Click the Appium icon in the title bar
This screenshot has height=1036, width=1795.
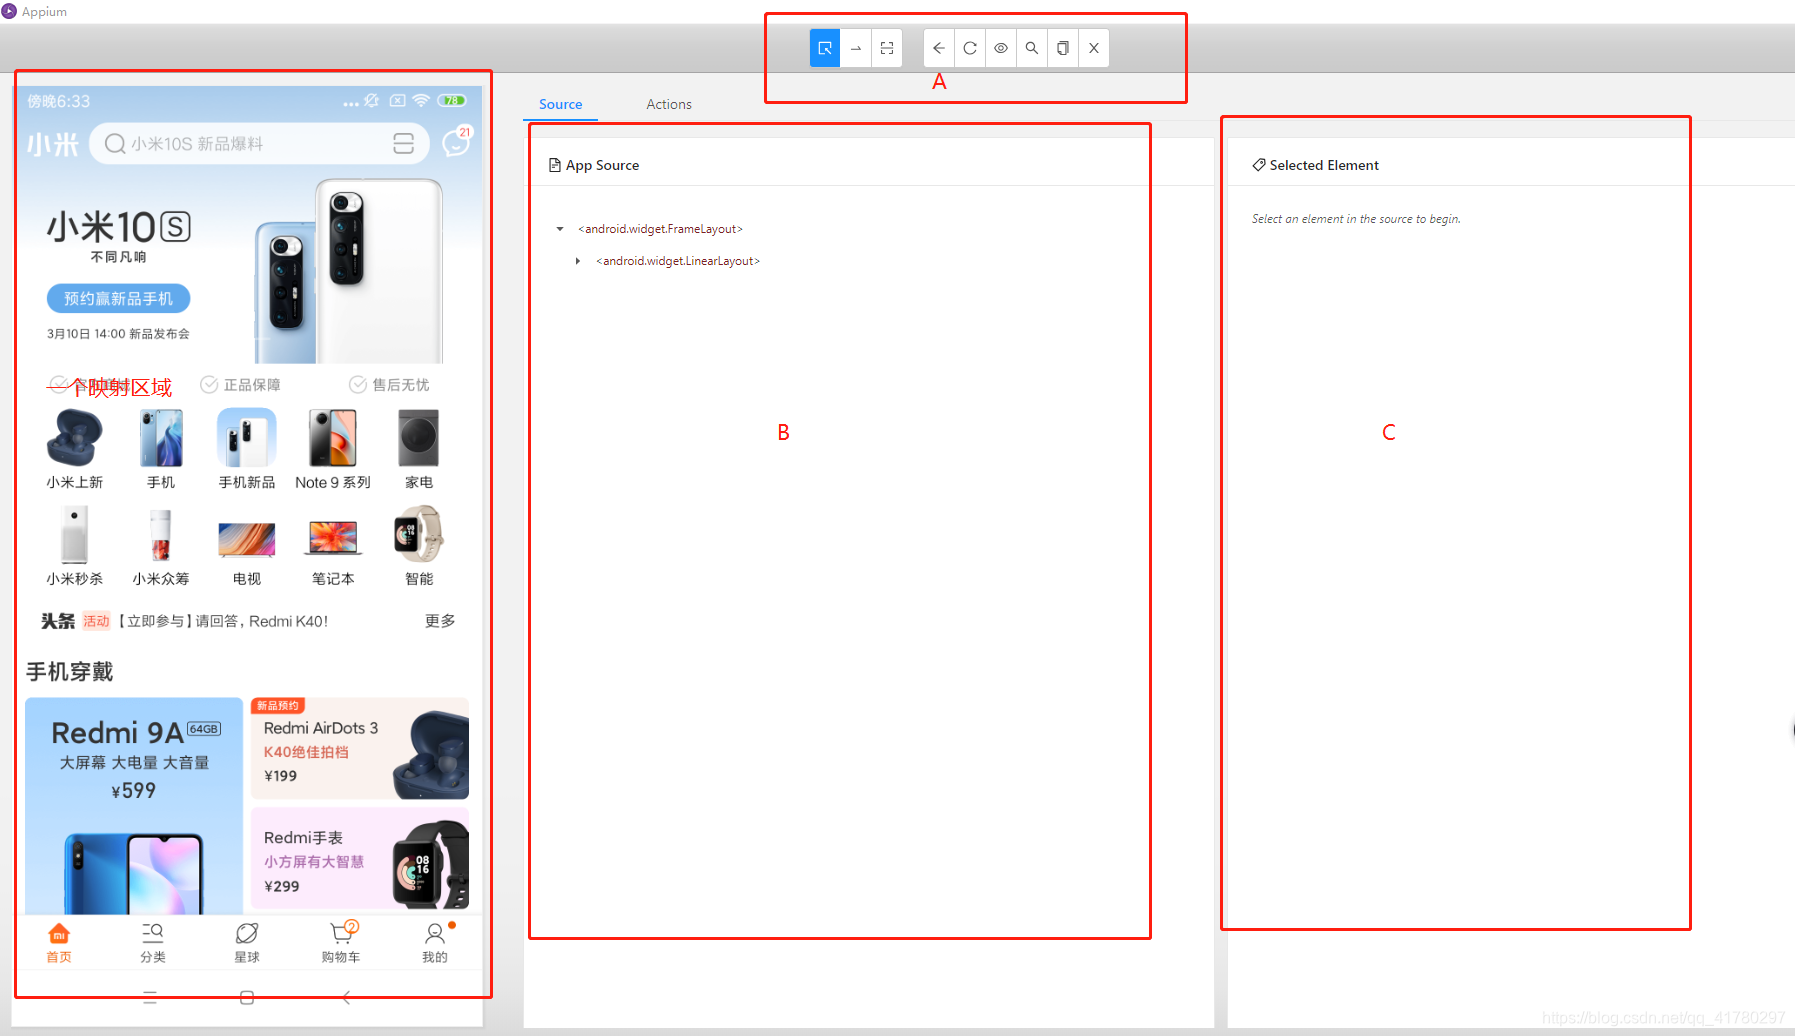9,11
